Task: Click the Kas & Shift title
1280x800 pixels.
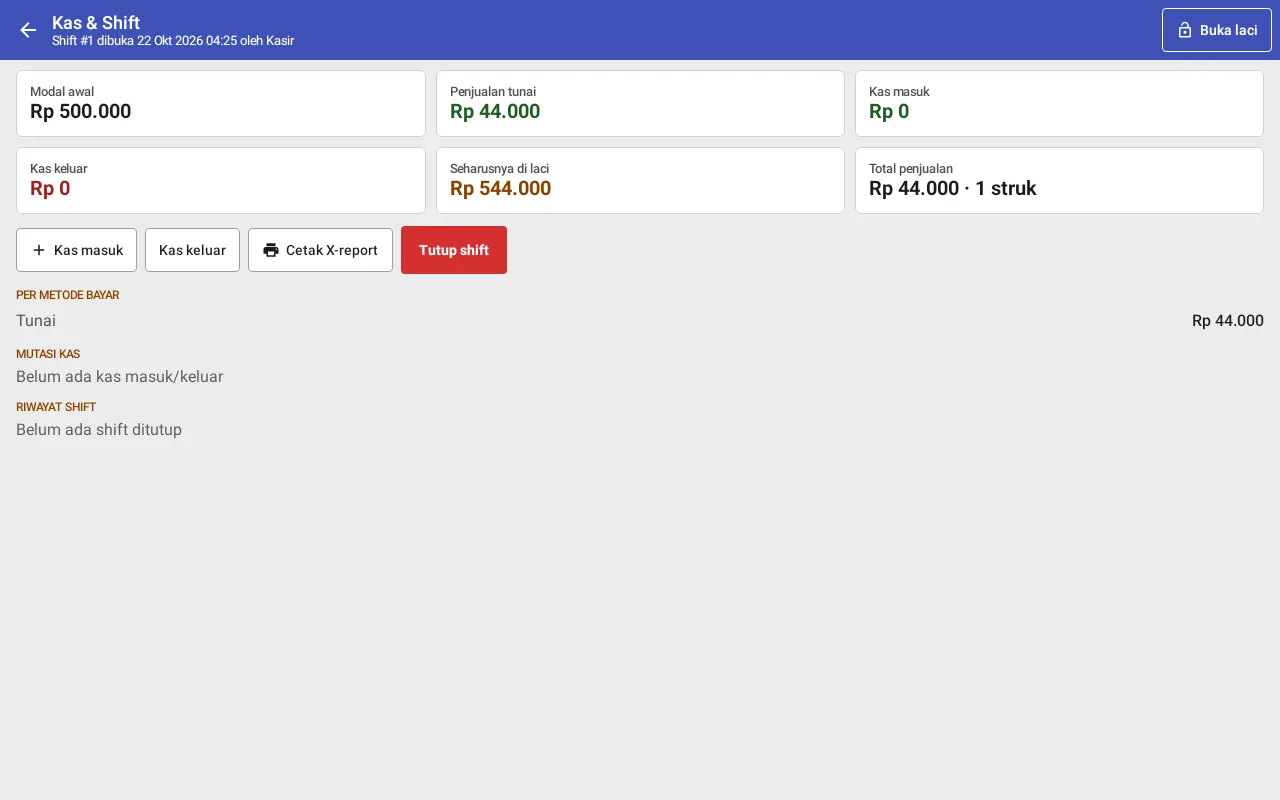Action: coord(96,22)
